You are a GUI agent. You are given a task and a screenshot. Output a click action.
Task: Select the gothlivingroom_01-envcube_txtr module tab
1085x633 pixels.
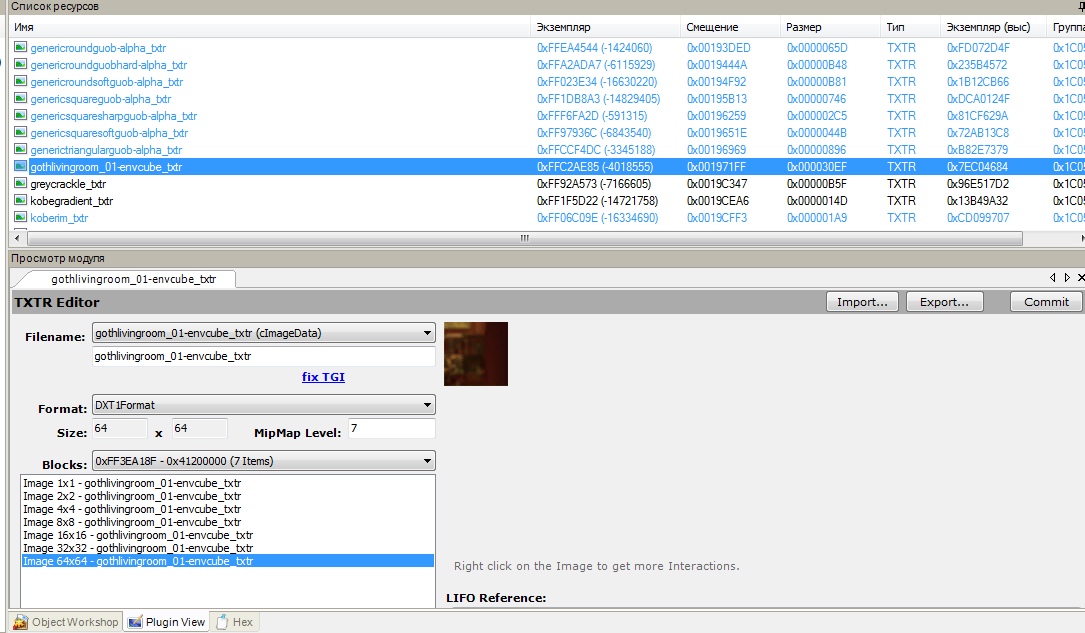(133, 279)
